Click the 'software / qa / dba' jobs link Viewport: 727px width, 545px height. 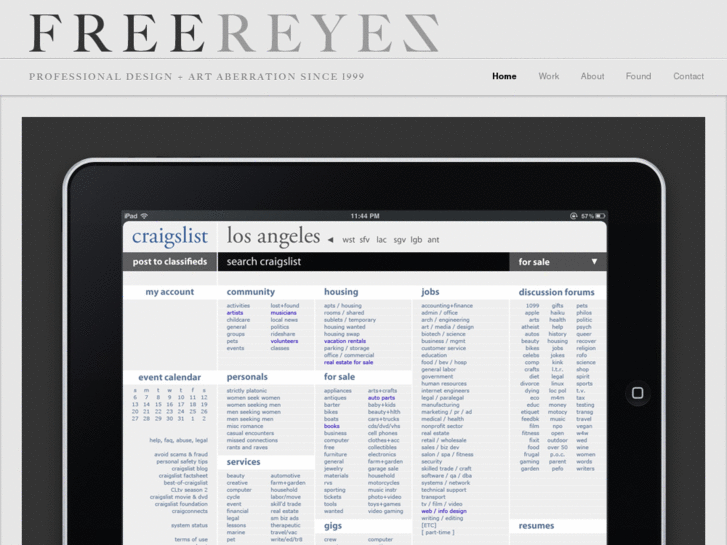(x=446, y=475)
